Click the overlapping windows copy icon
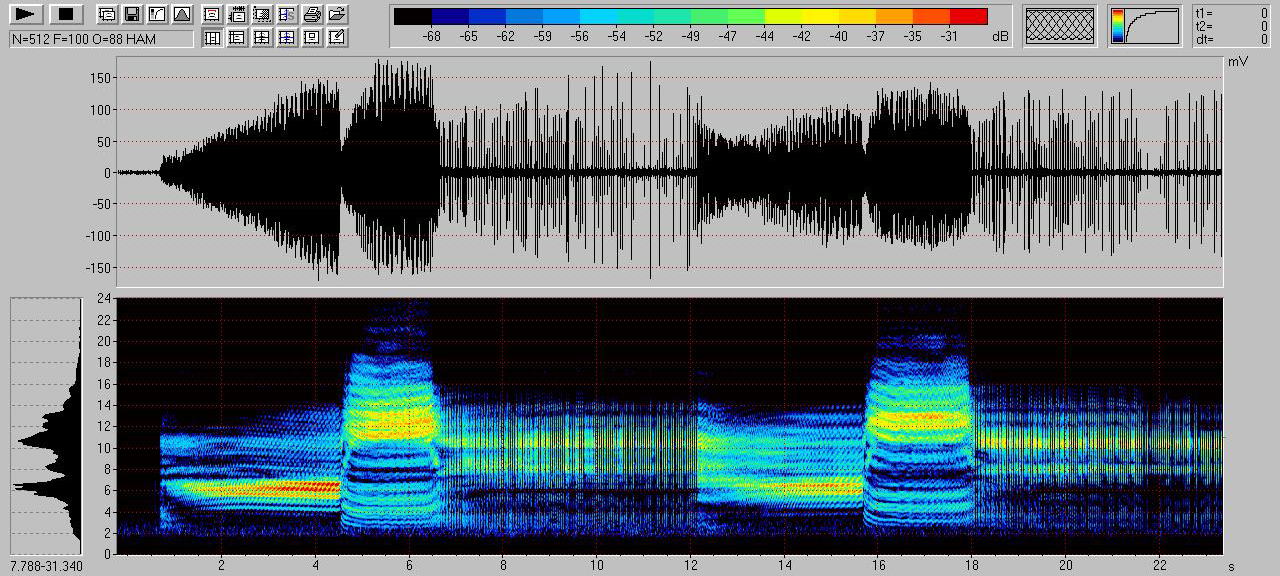Screen dimensions: 1280x576 (107, 14)
